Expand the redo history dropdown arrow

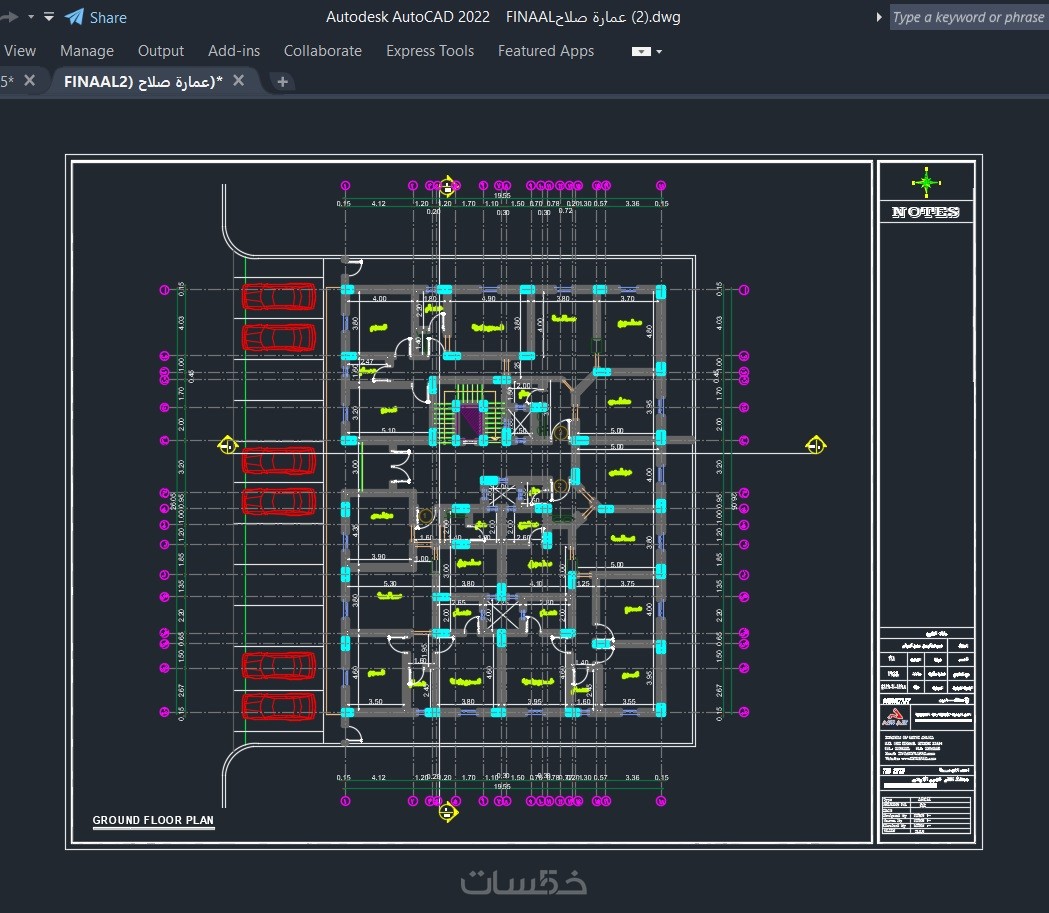point(31,17)
